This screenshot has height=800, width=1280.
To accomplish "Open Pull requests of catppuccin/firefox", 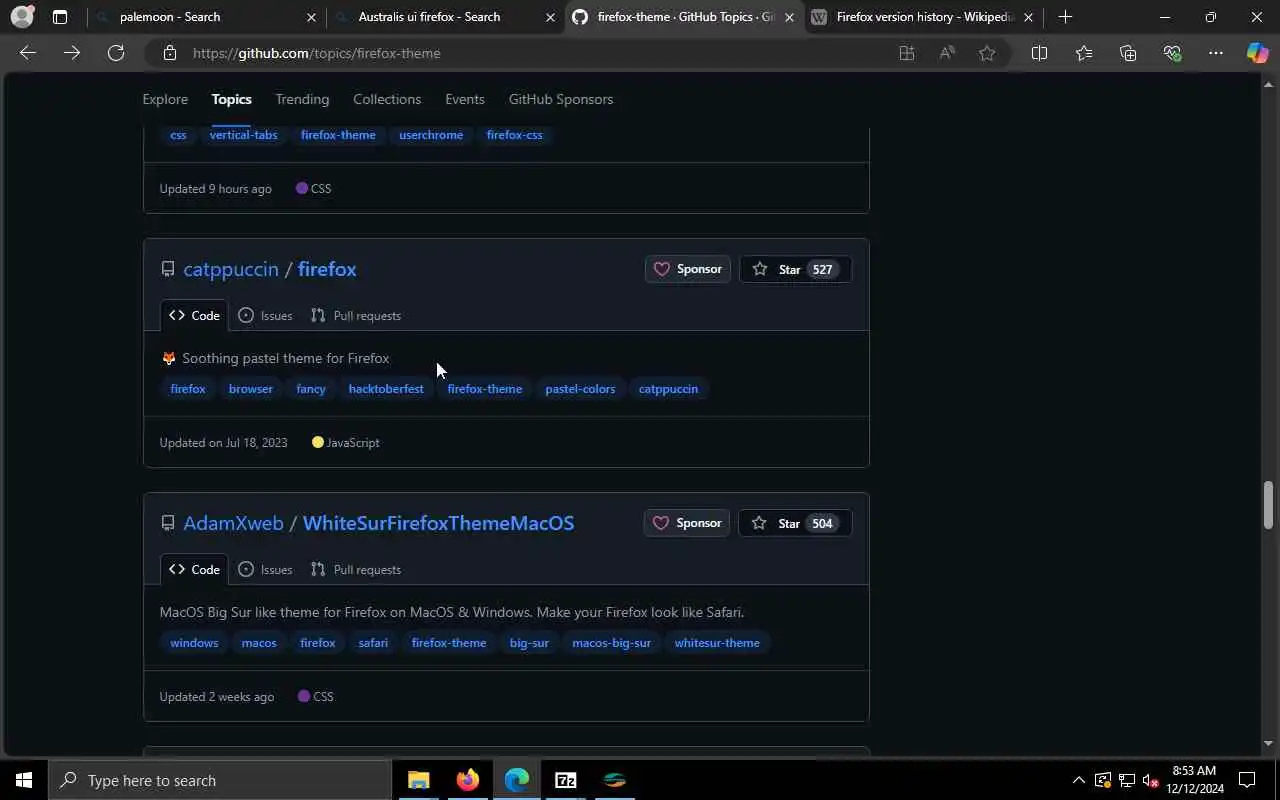I will 356,315.
